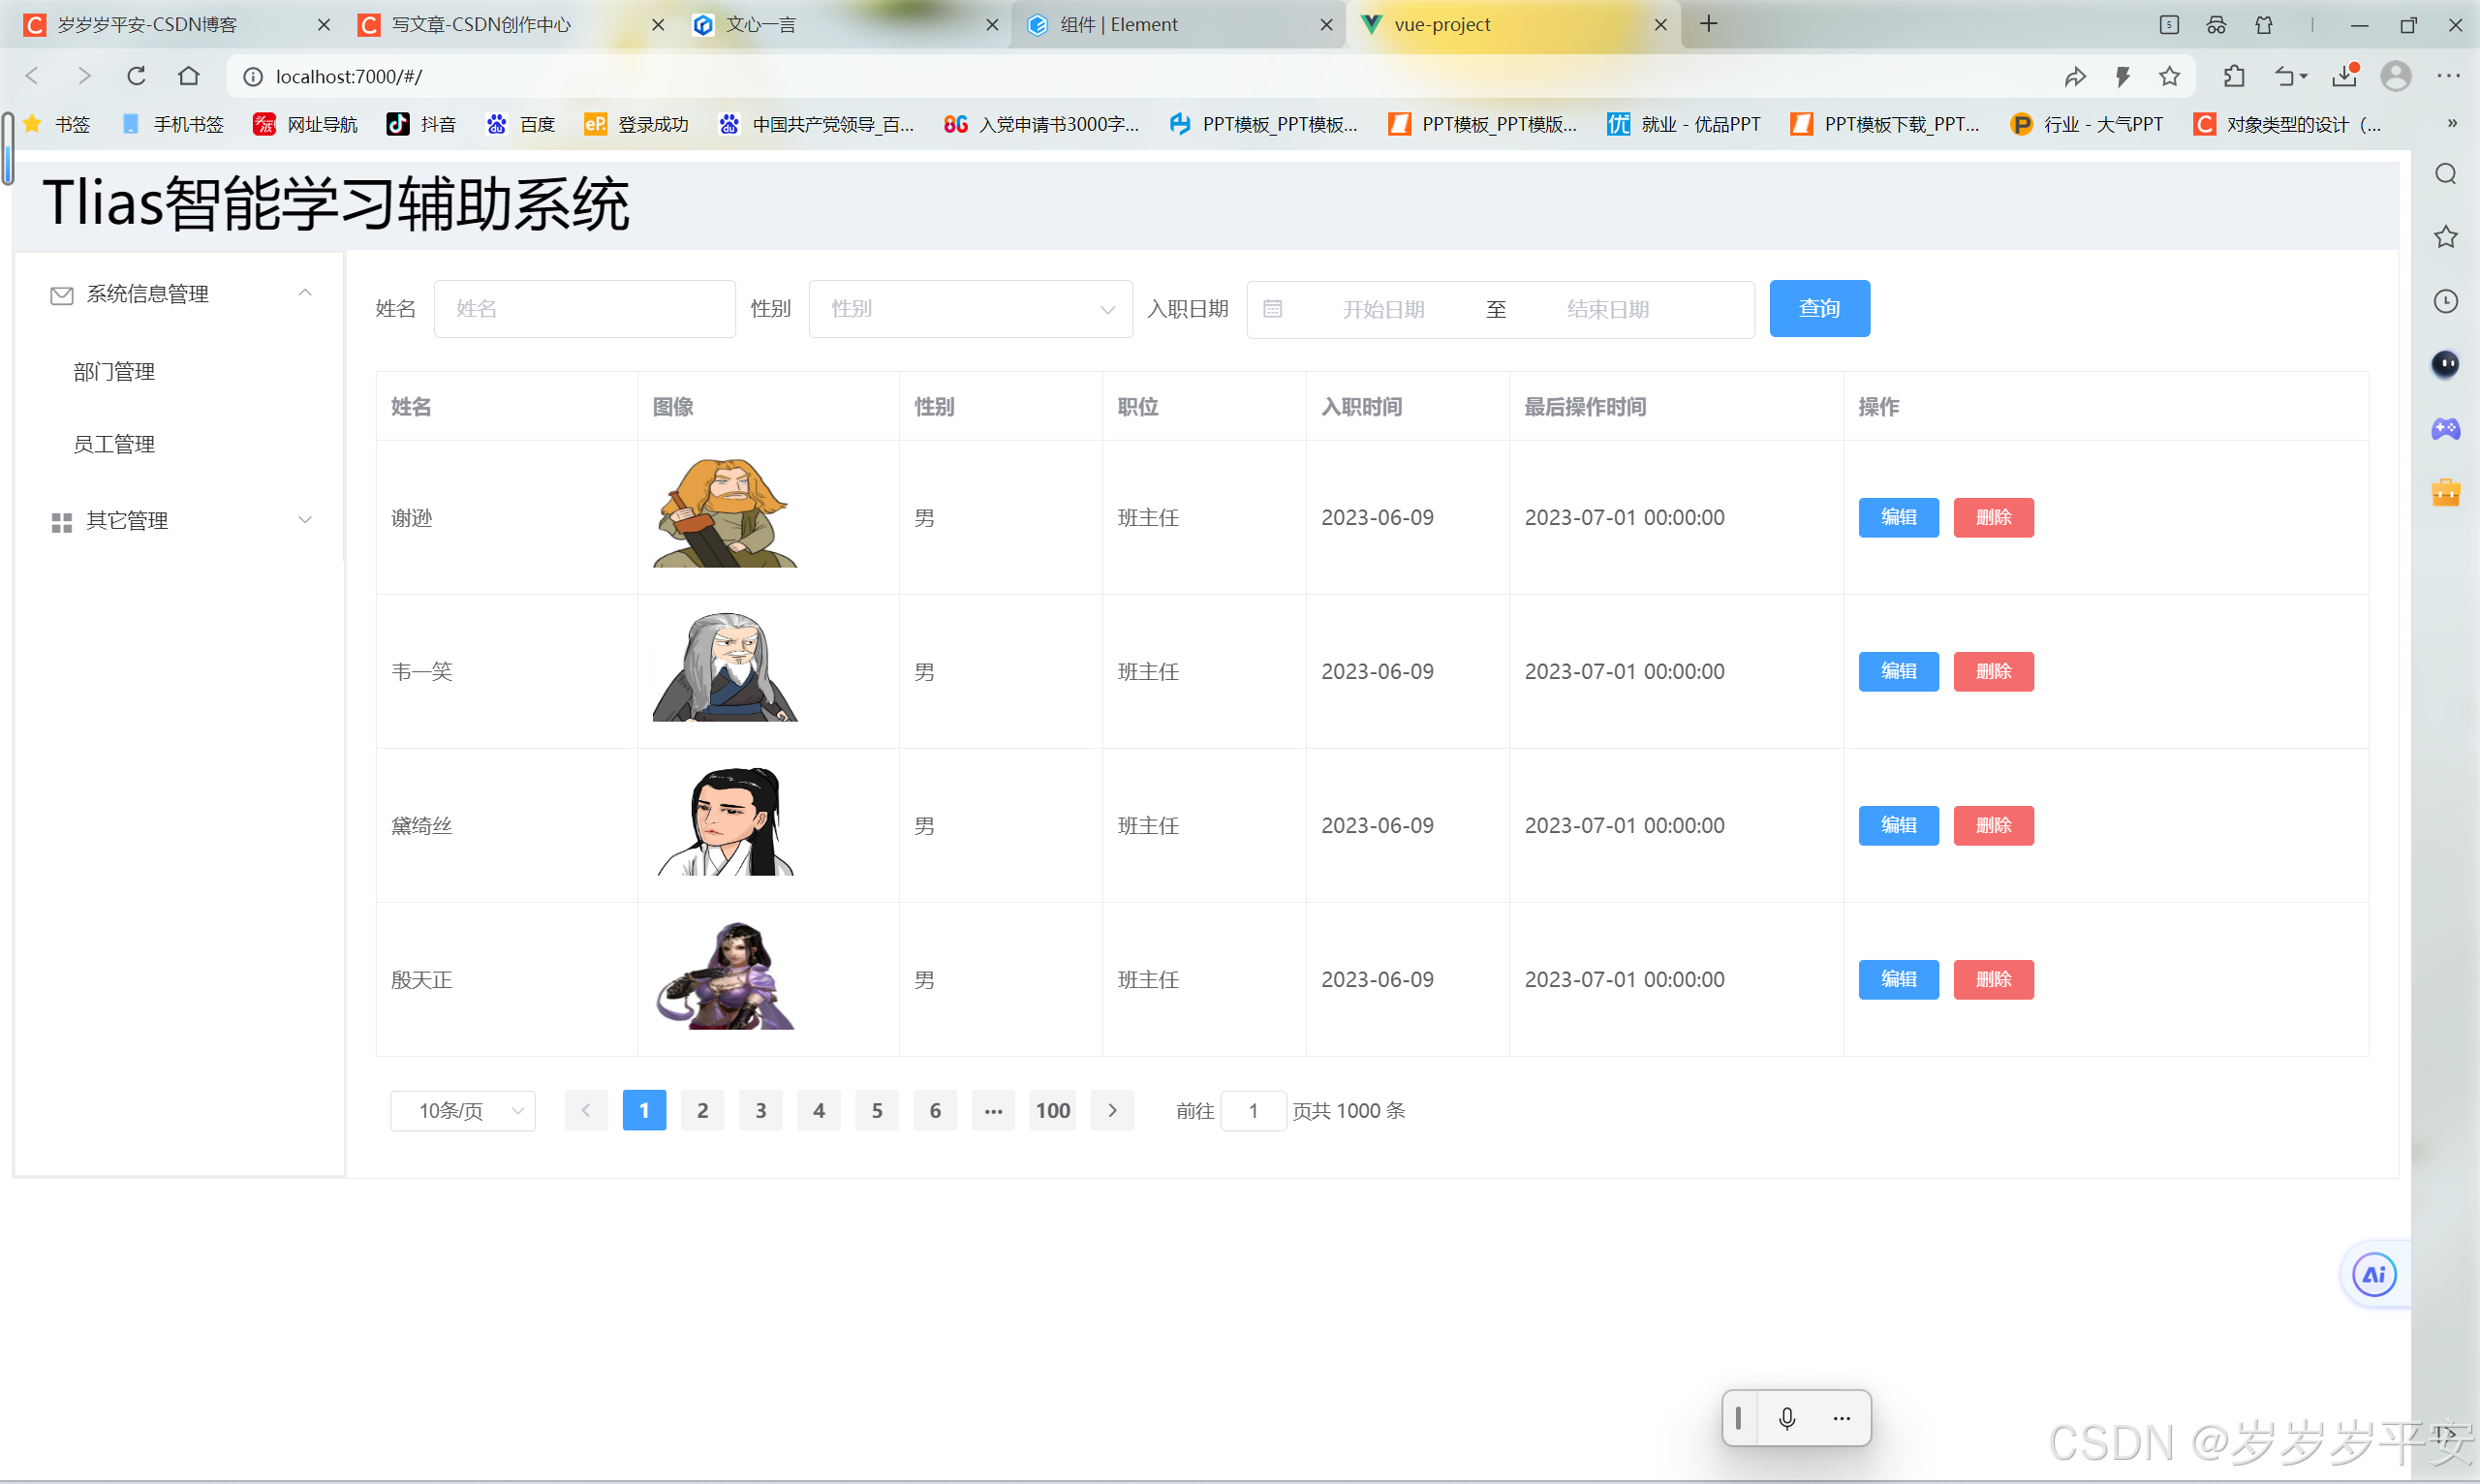Focus the 姓名 search input field
2480x1484 pixels.
(584, 309)
